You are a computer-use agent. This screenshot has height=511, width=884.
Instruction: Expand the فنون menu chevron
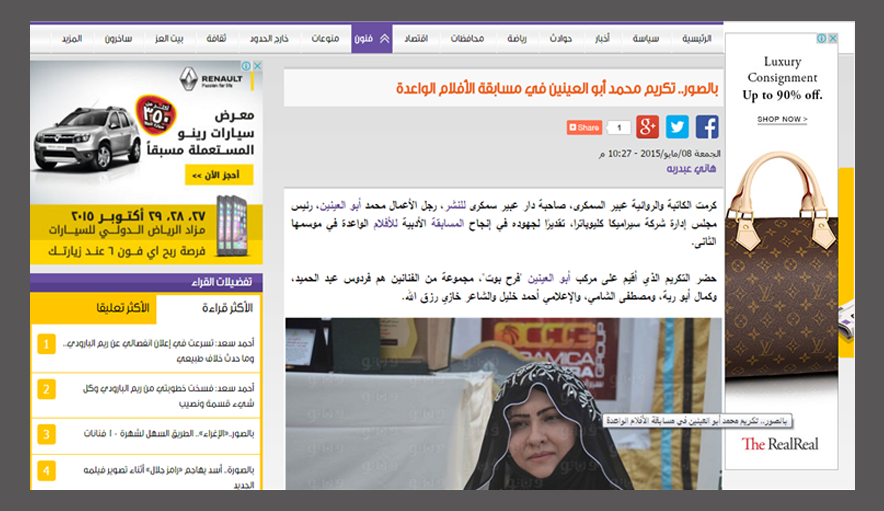coord(385,40)
